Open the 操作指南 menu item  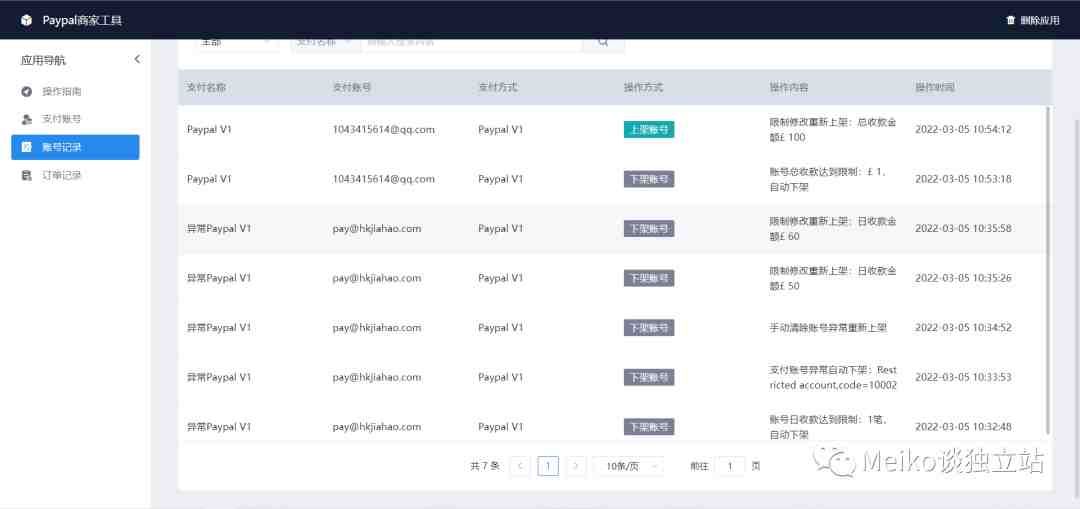coord(75,91)
